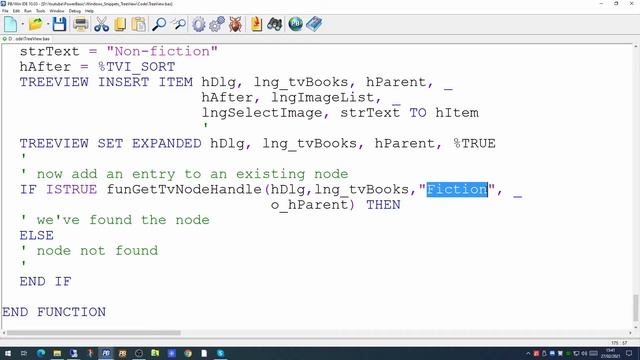Open File Explorer from the taskbar
Viewport: 640px width, 360px height.
[57, 353]
